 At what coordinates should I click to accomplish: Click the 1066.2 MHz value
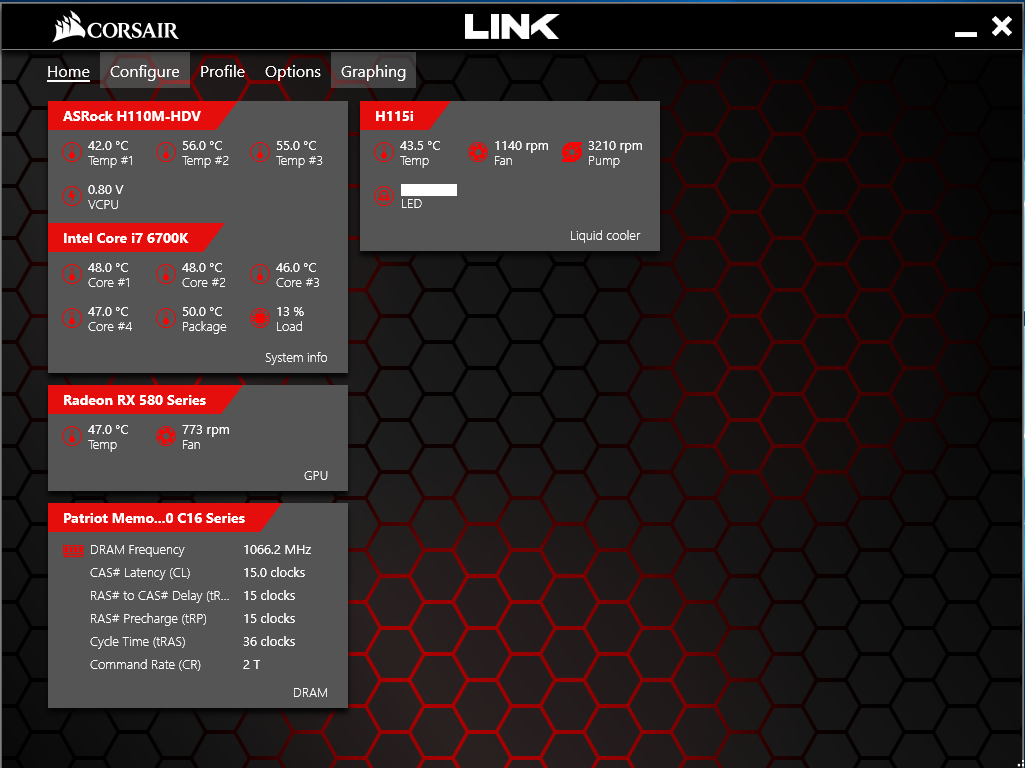click(x=277, y=550)
